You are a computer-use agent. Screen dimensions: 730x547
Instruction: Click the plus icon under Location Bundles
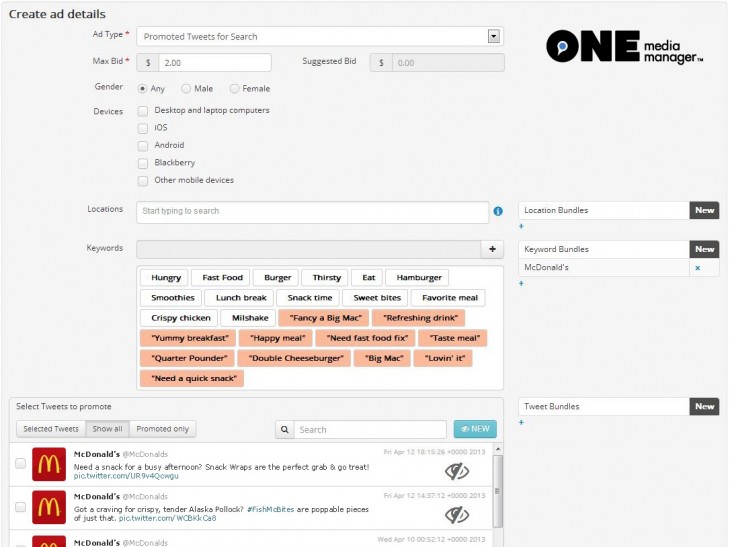[x=521, y=226]
